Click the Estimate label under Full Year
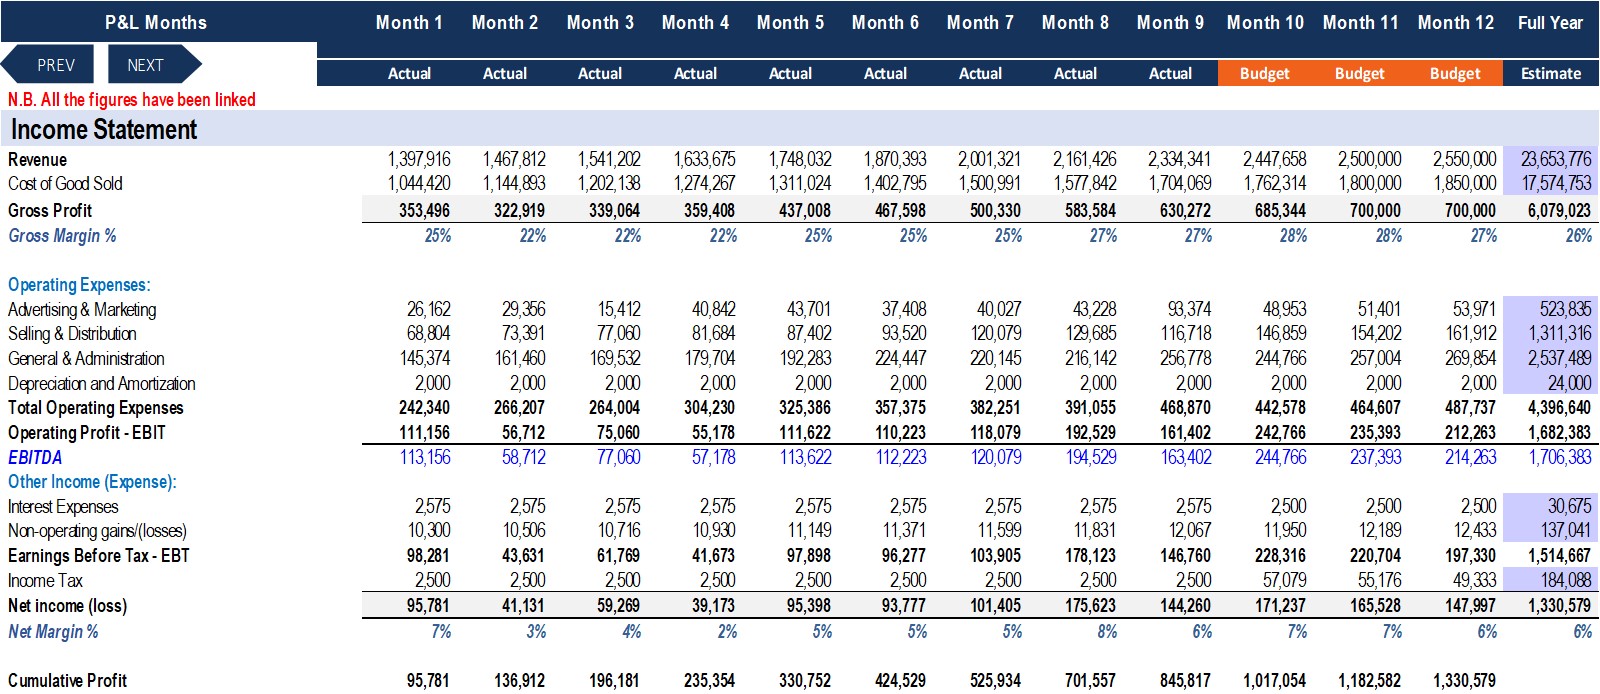 pos(1551,73)
